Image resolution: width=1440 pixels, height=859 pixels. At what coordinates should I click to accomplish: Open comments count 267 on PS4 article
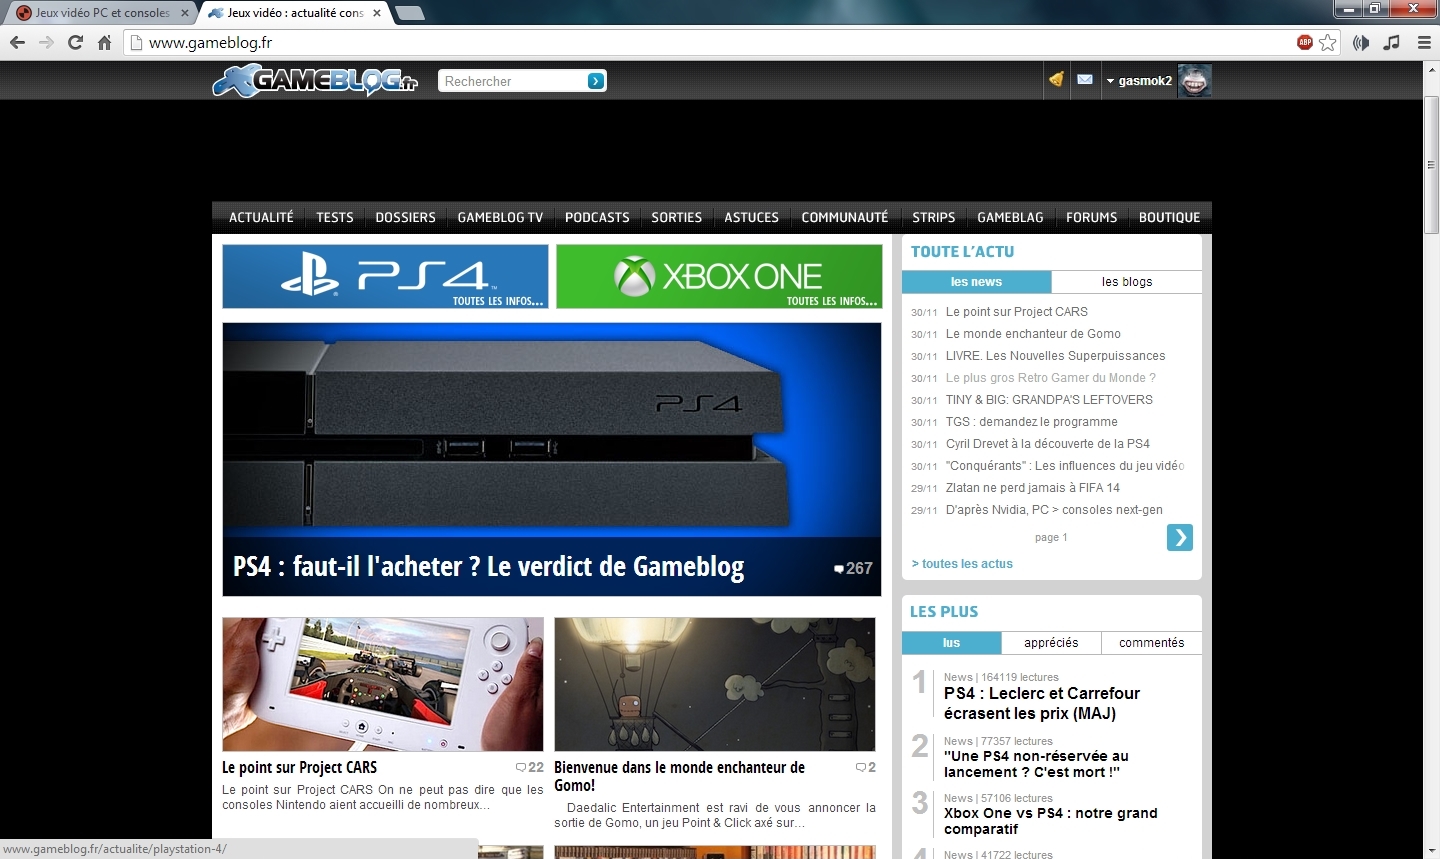[853, 568]
